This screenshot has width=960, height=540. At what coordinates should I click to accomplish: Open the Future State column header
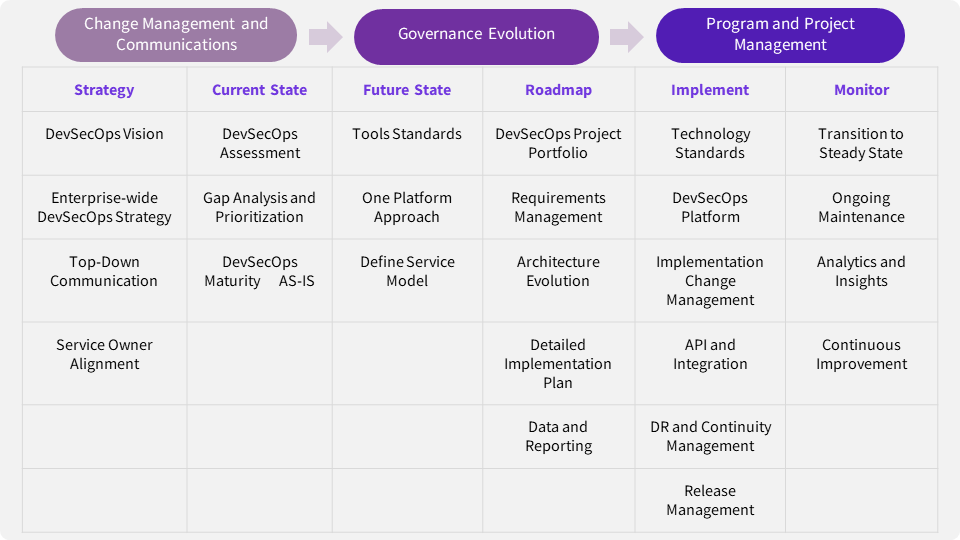(407, 90)
